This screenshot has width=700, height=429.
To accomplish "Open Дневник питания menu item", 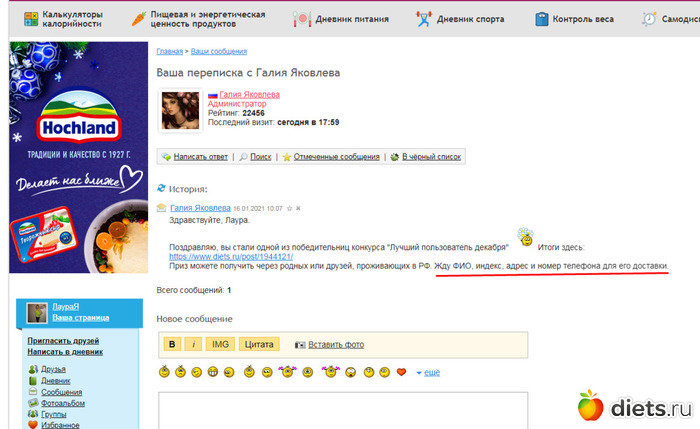I will pyautogui.click(x=340, y=19).
